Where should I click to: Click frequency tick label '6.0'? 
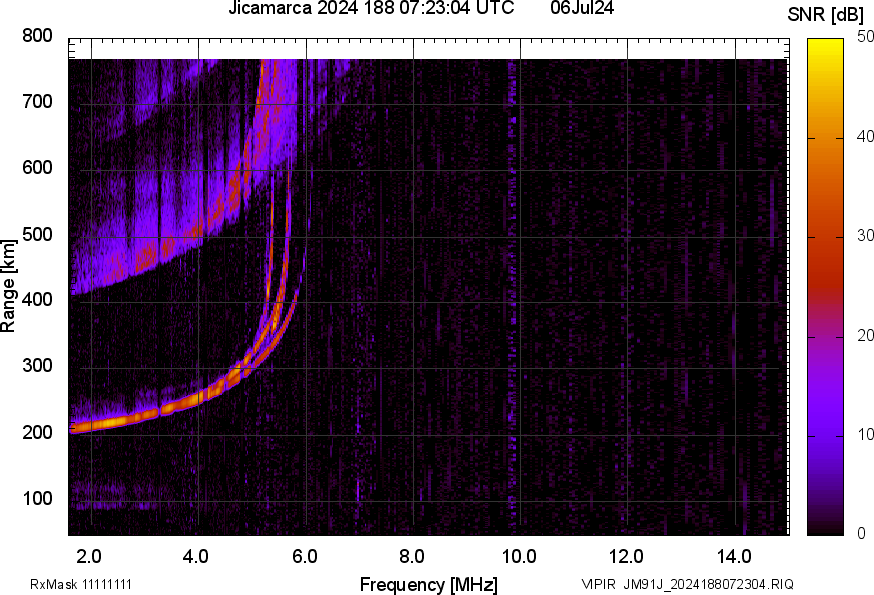click(304, 557)
